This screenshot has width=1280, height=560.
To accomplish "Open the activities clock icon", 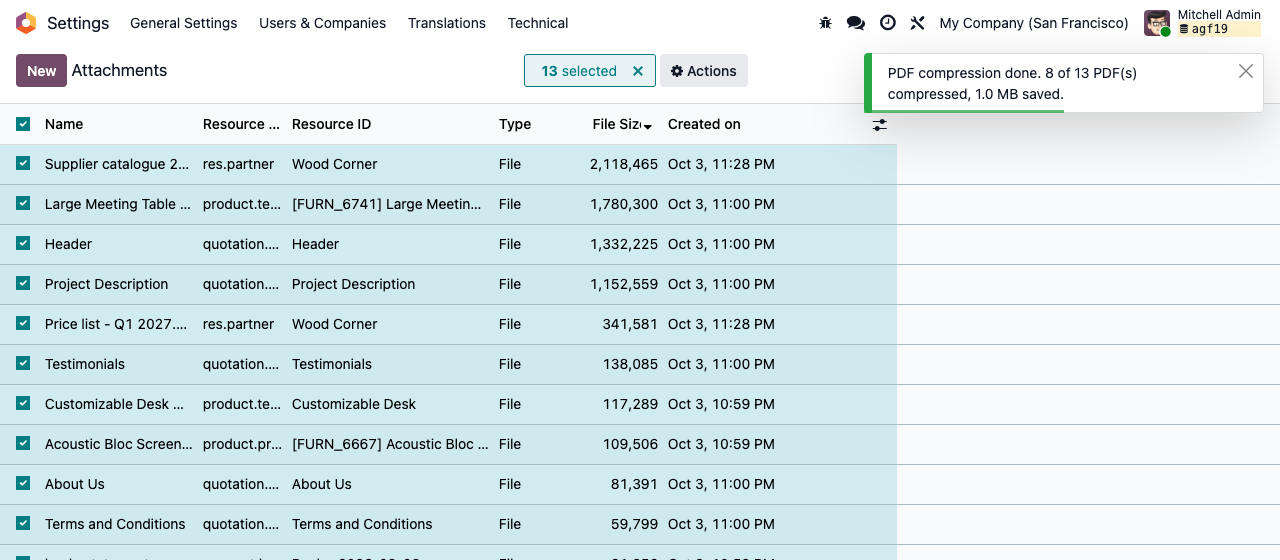I will coord(888,23).
